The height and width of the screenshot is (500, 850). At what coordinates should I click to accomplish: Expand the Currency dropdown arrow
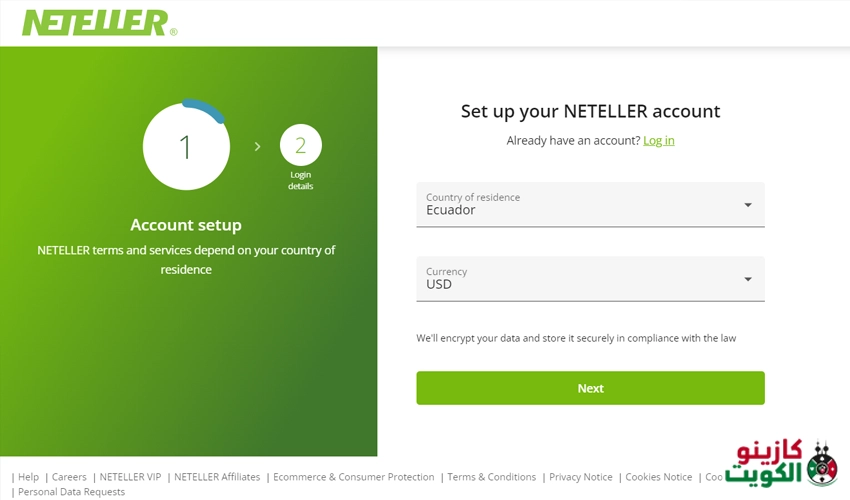748,279
